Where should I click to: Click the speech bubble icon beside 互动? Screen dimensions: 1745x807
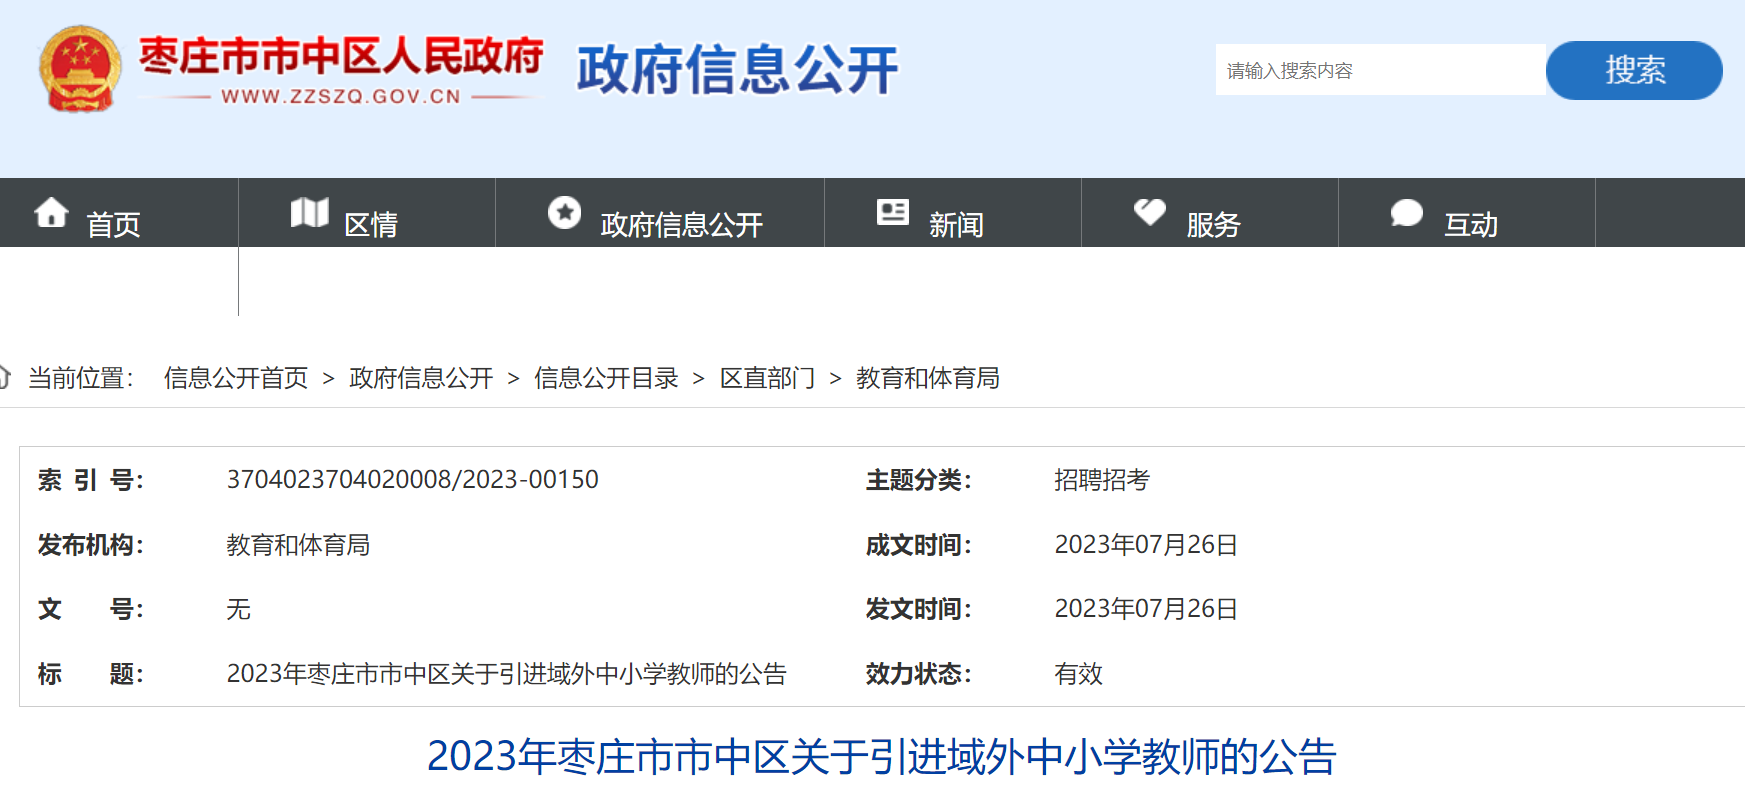[1406, 212]
